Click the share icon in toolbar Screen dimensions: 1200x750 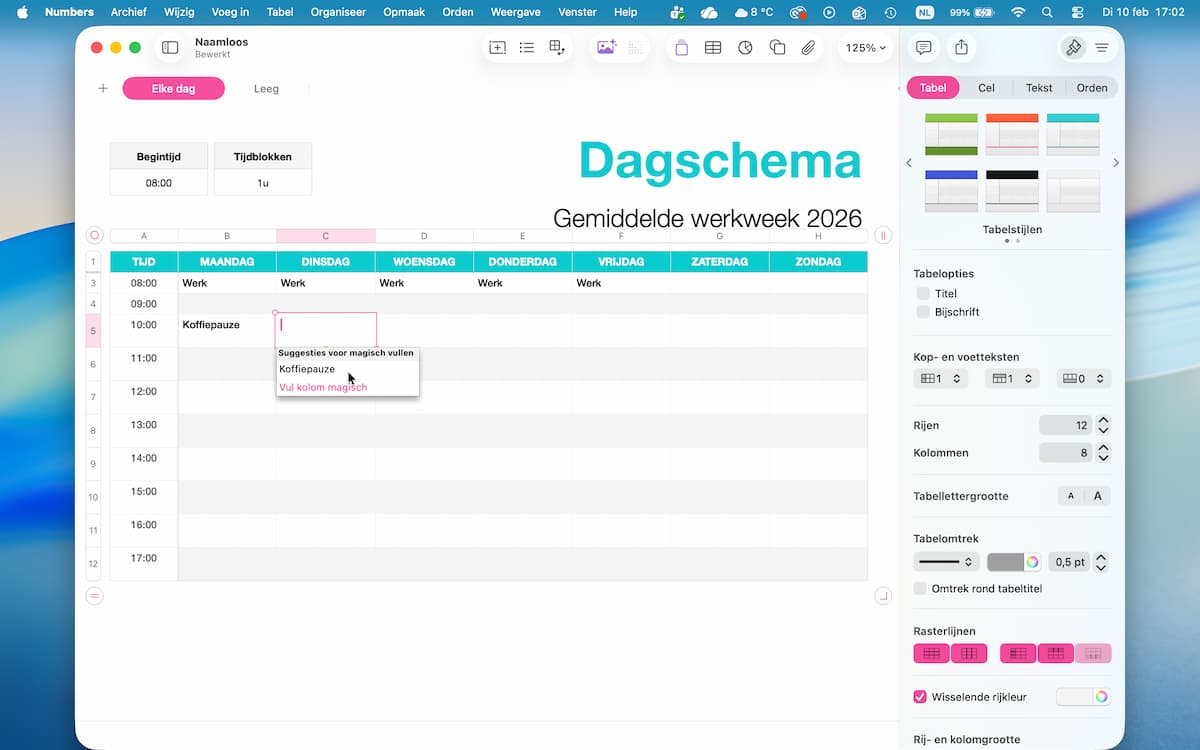pyautogui.click(x=961, y=48)
